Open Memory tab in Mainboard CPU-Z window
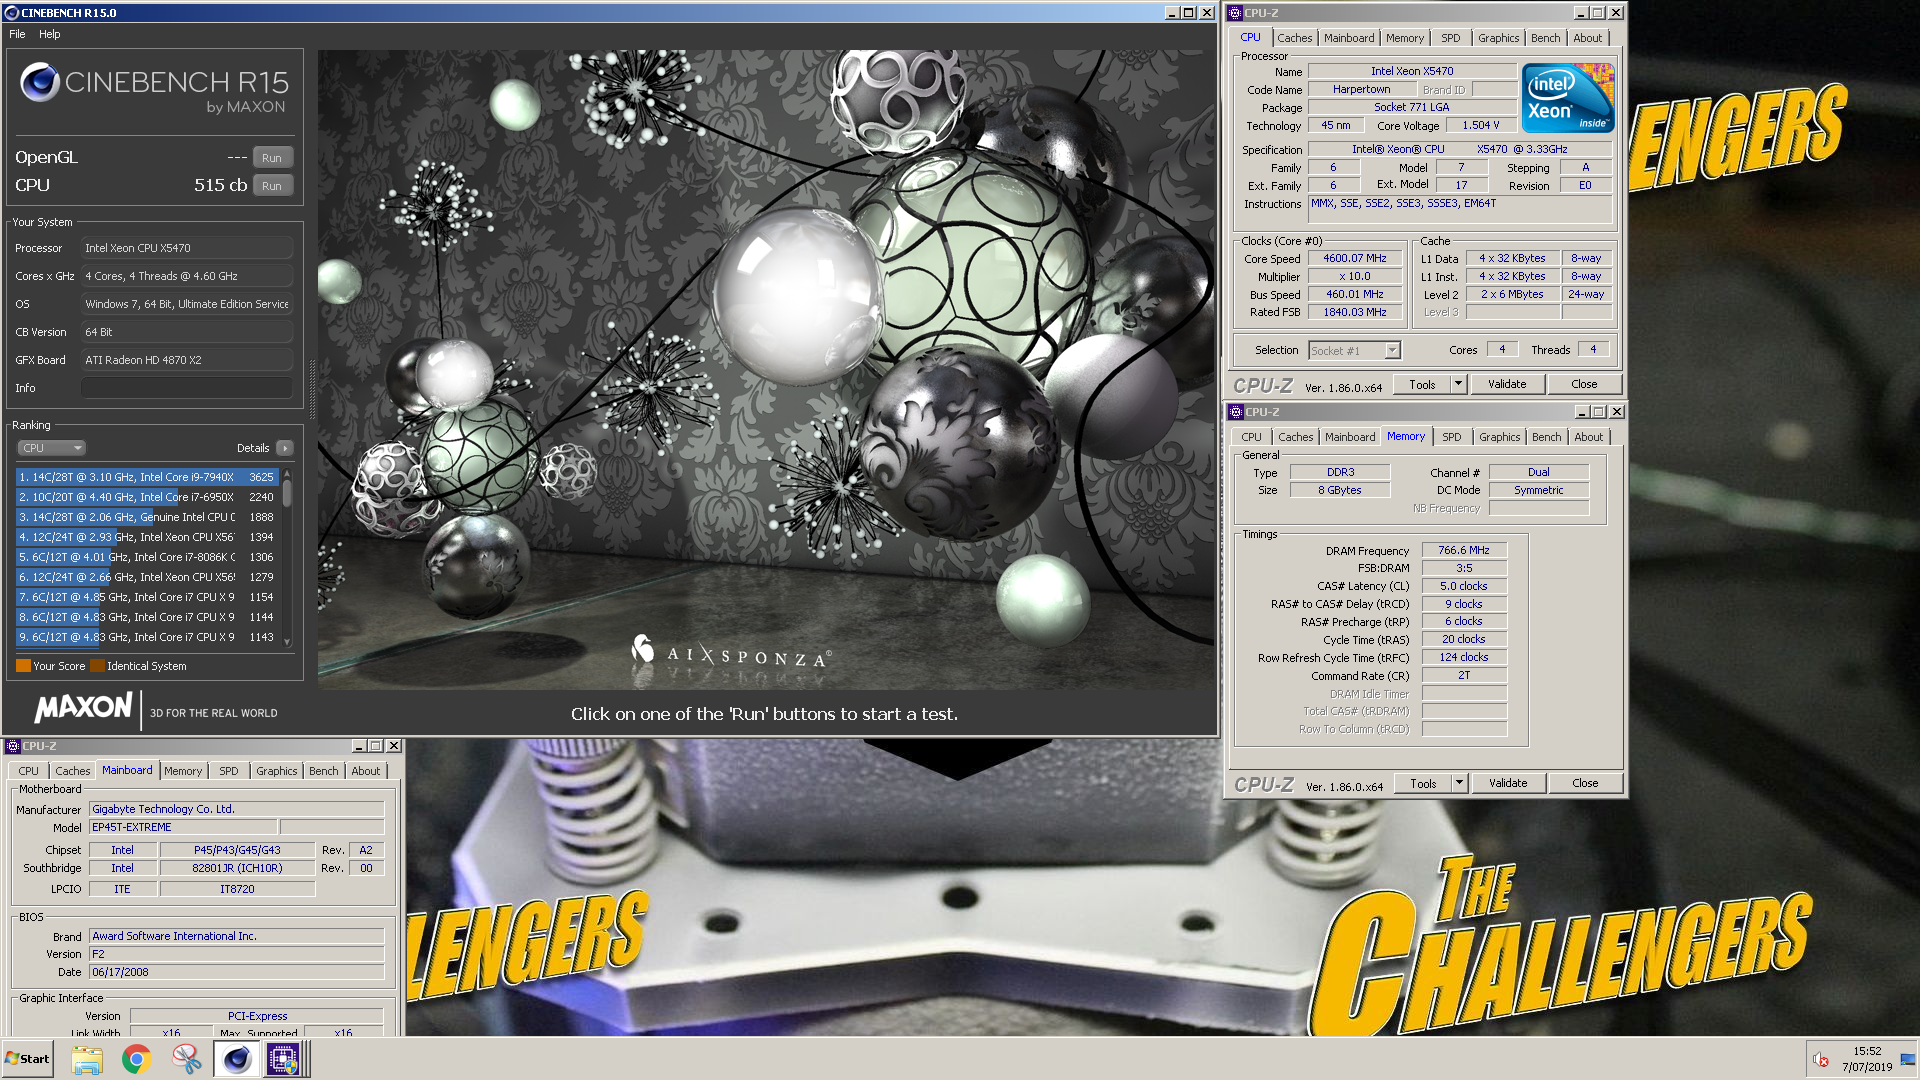 183,771
